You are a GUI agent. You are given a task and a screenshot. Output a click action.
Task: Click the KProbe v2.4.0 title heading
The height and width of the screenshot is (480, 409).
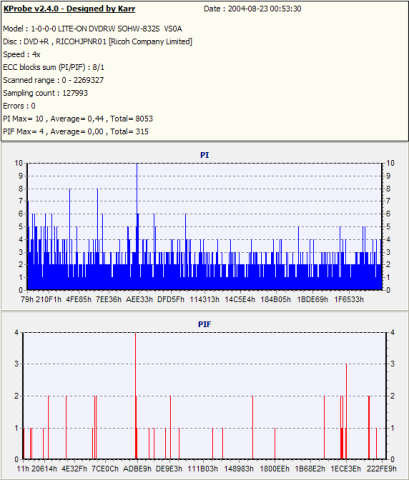click(x=69, y=9)
